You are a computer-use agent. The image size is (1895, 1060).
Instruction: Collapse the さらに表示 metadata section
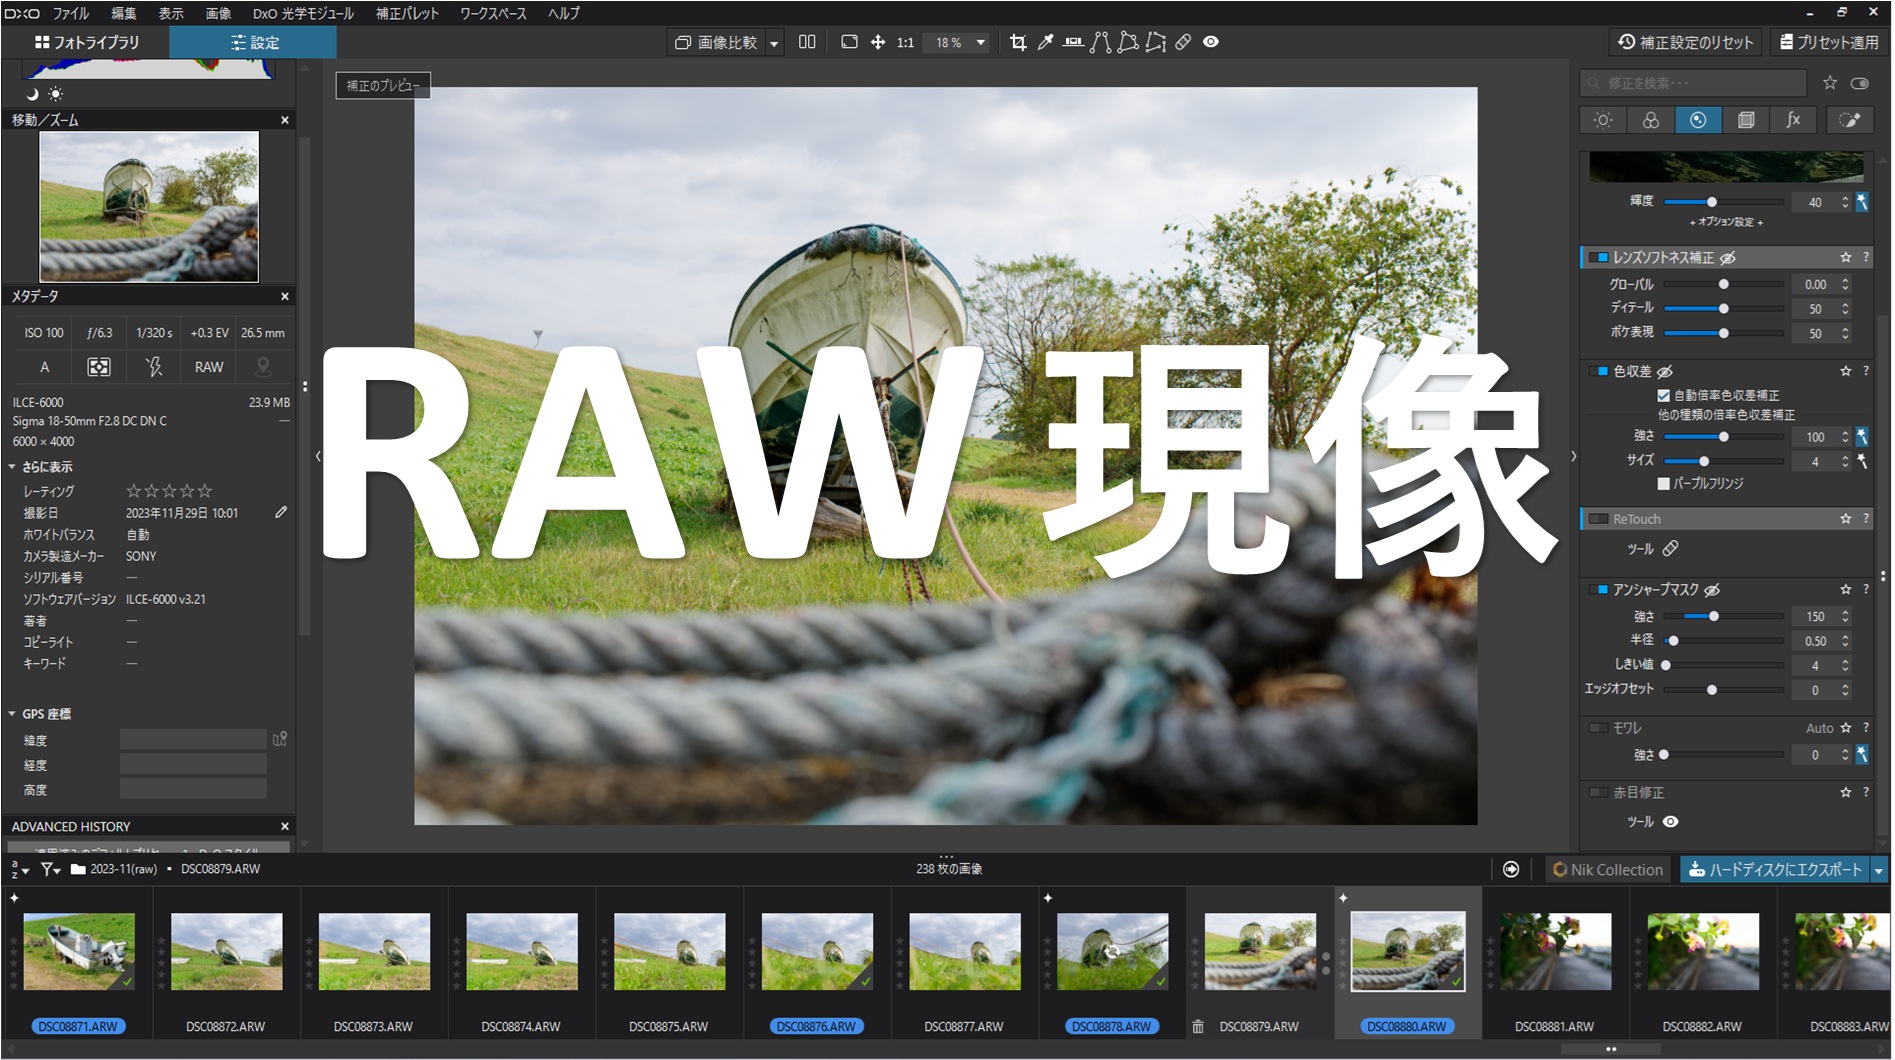12,467
